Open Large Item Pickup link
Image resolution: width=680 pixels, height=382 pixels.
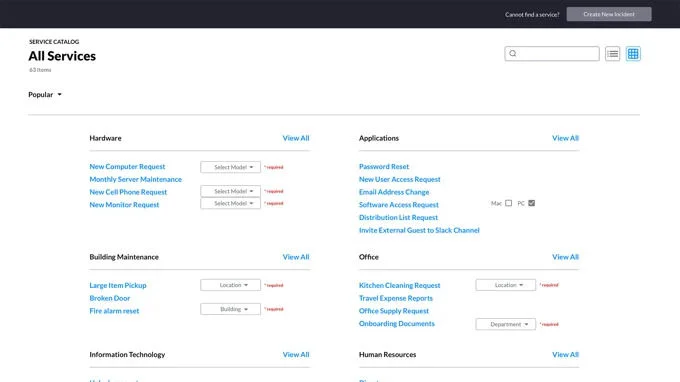point(118,285)
